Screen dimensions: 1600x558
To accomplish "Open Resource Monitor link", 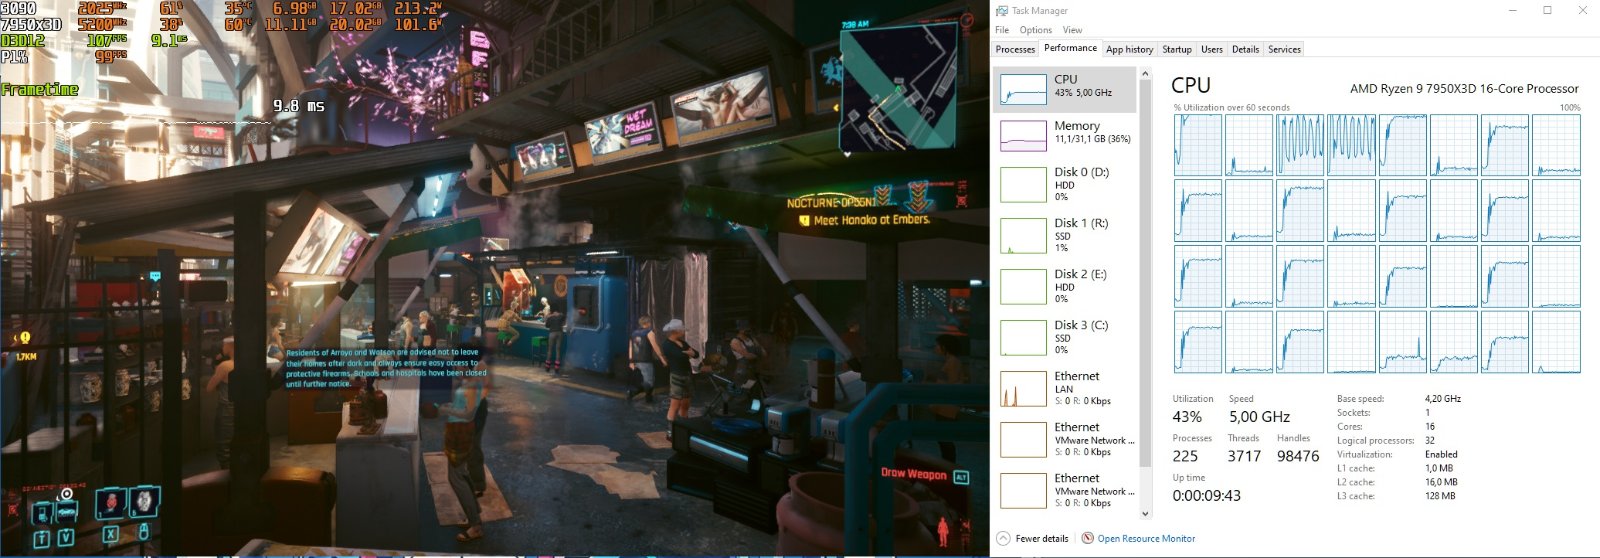I will pos(1146,538).
